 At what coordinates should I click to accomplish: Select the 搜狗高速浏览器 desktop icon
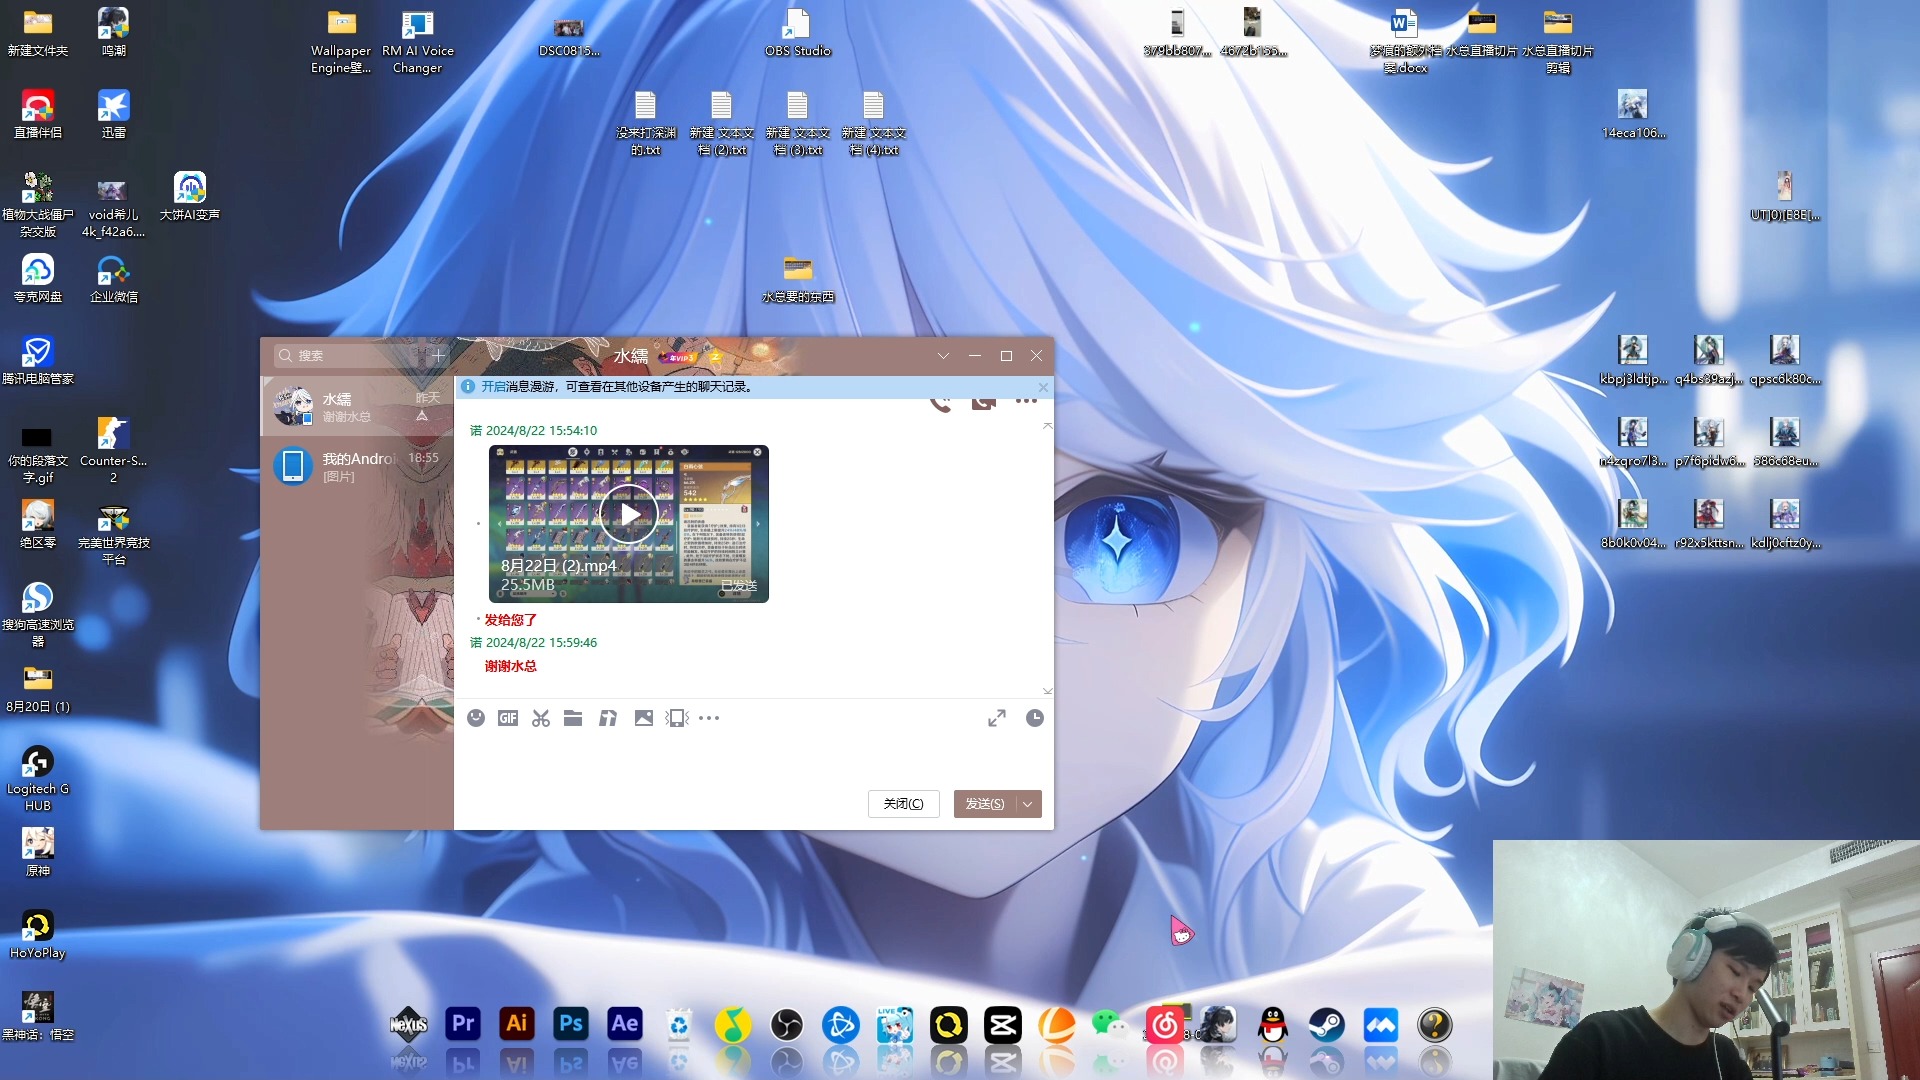[x=38, y=614]
